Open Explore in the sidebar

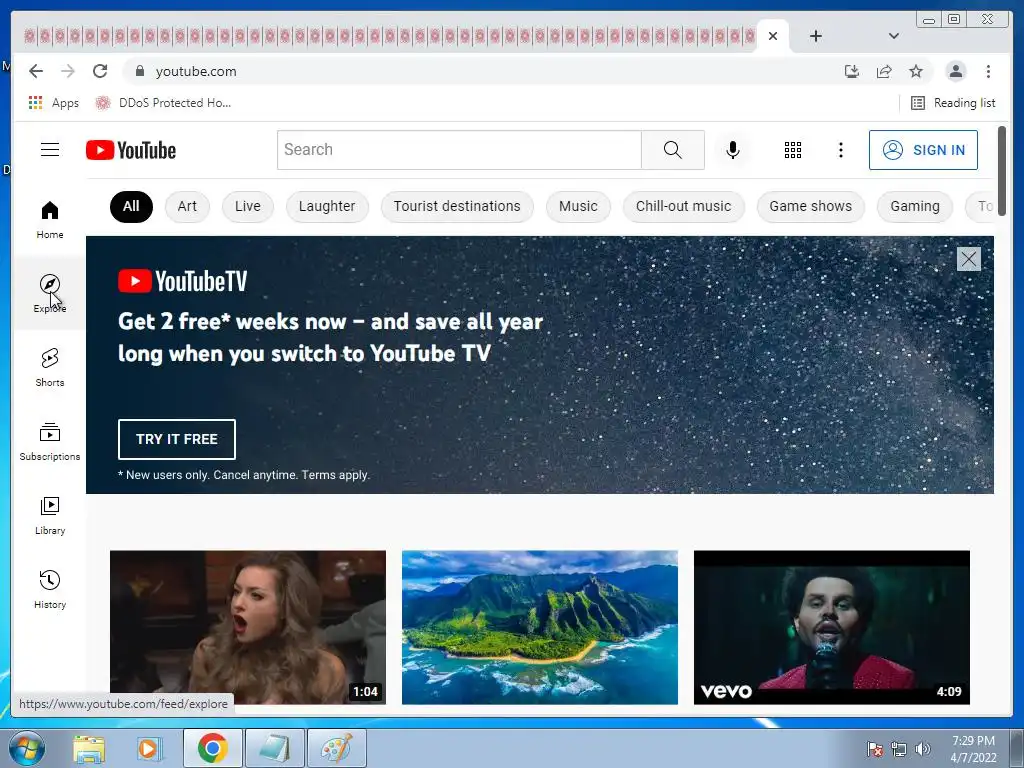point(50,293)
